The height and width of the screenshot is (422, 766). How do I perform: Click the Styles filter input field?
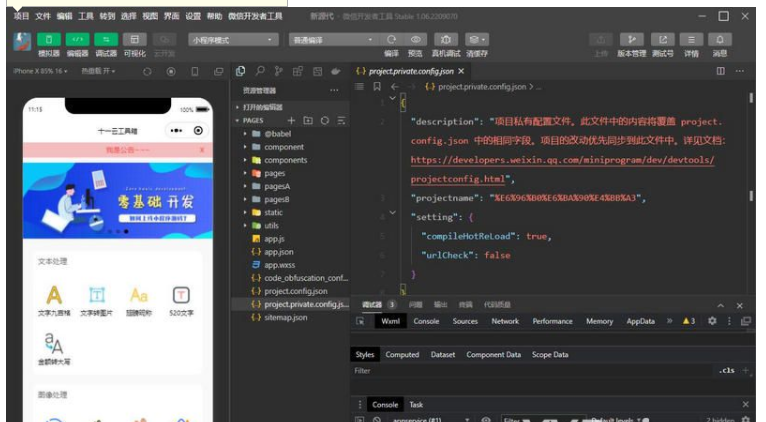click(530, 370)
